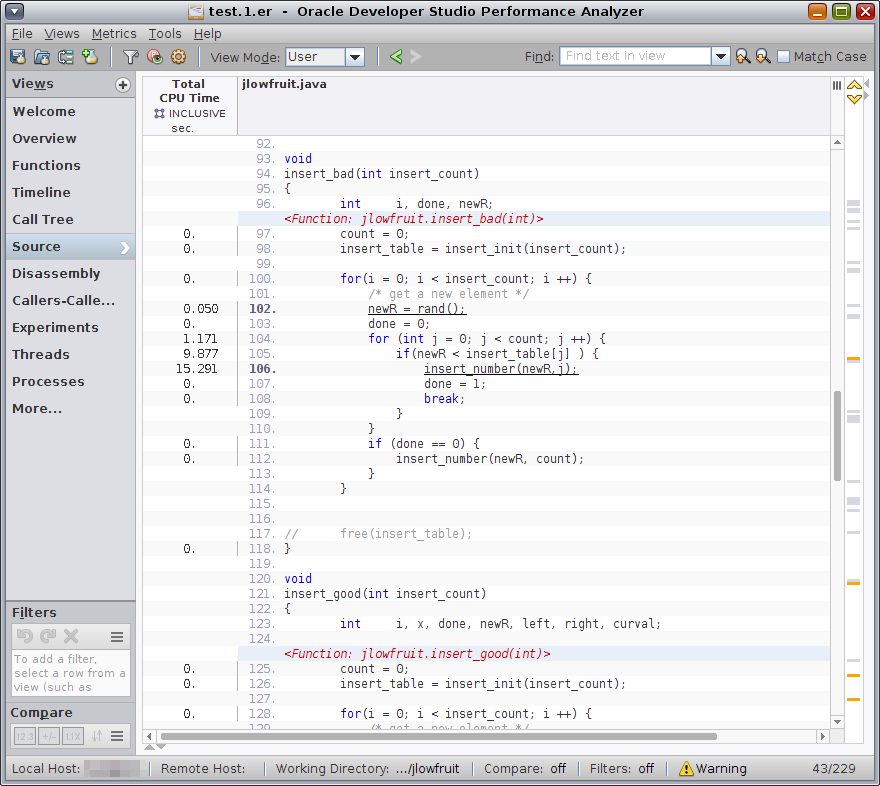Click the green back navigation arrow

(396, 57)
